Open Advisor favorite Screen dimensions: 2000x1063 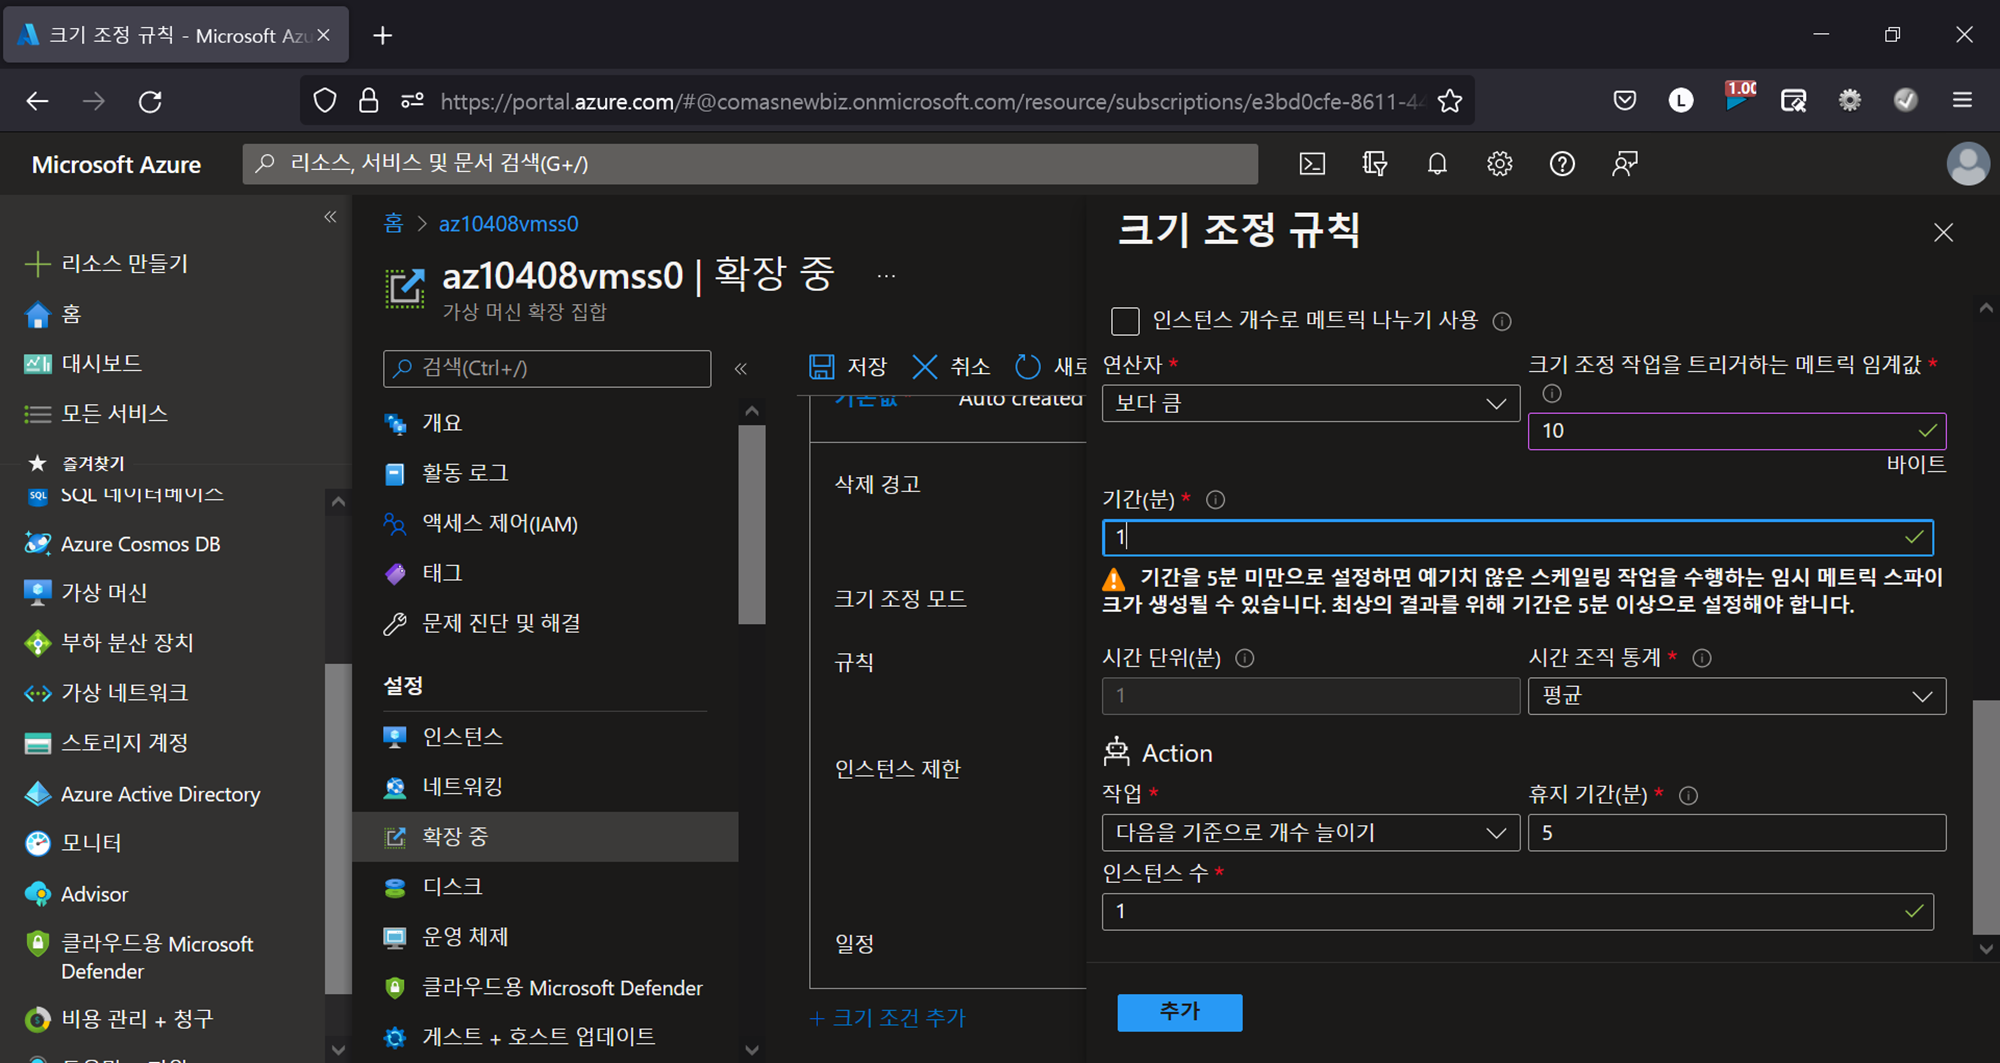(x=76, y=894)
